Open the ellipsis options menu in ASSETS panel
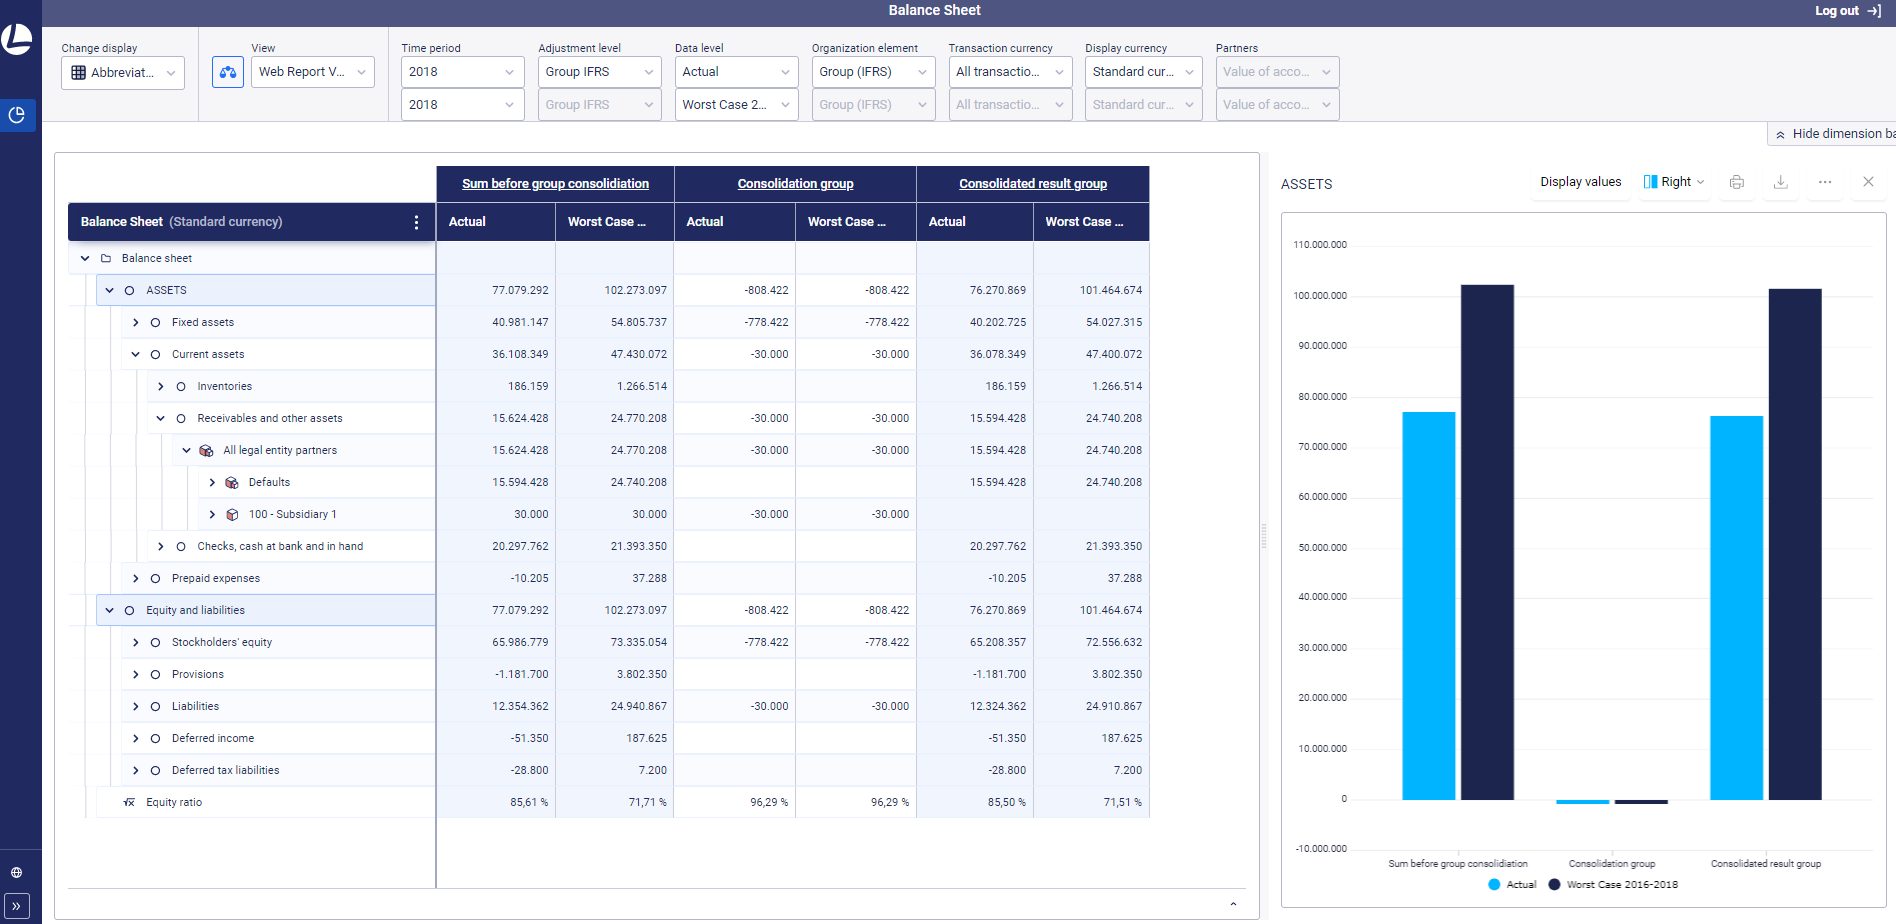 tap(1825, 182)
